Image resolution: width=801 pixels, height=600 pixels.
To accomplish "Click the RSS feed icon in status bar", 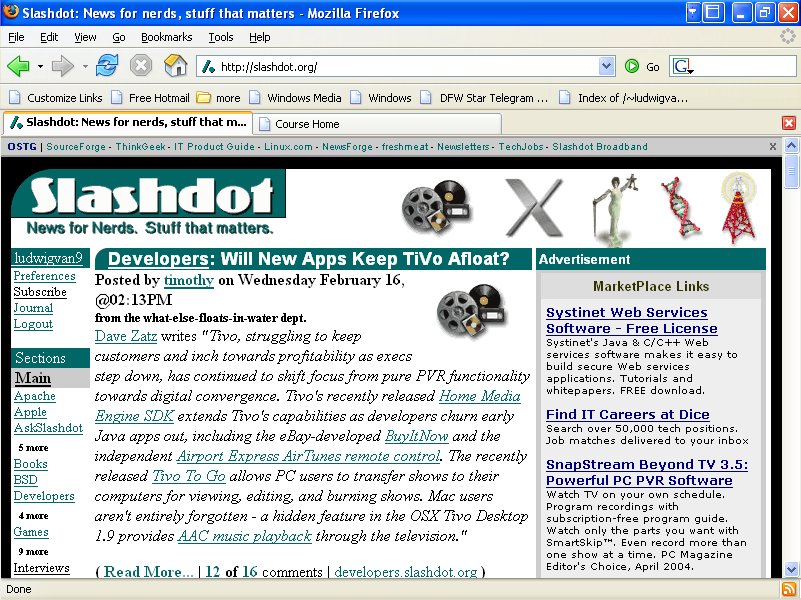I will click(x=787, y=589).
